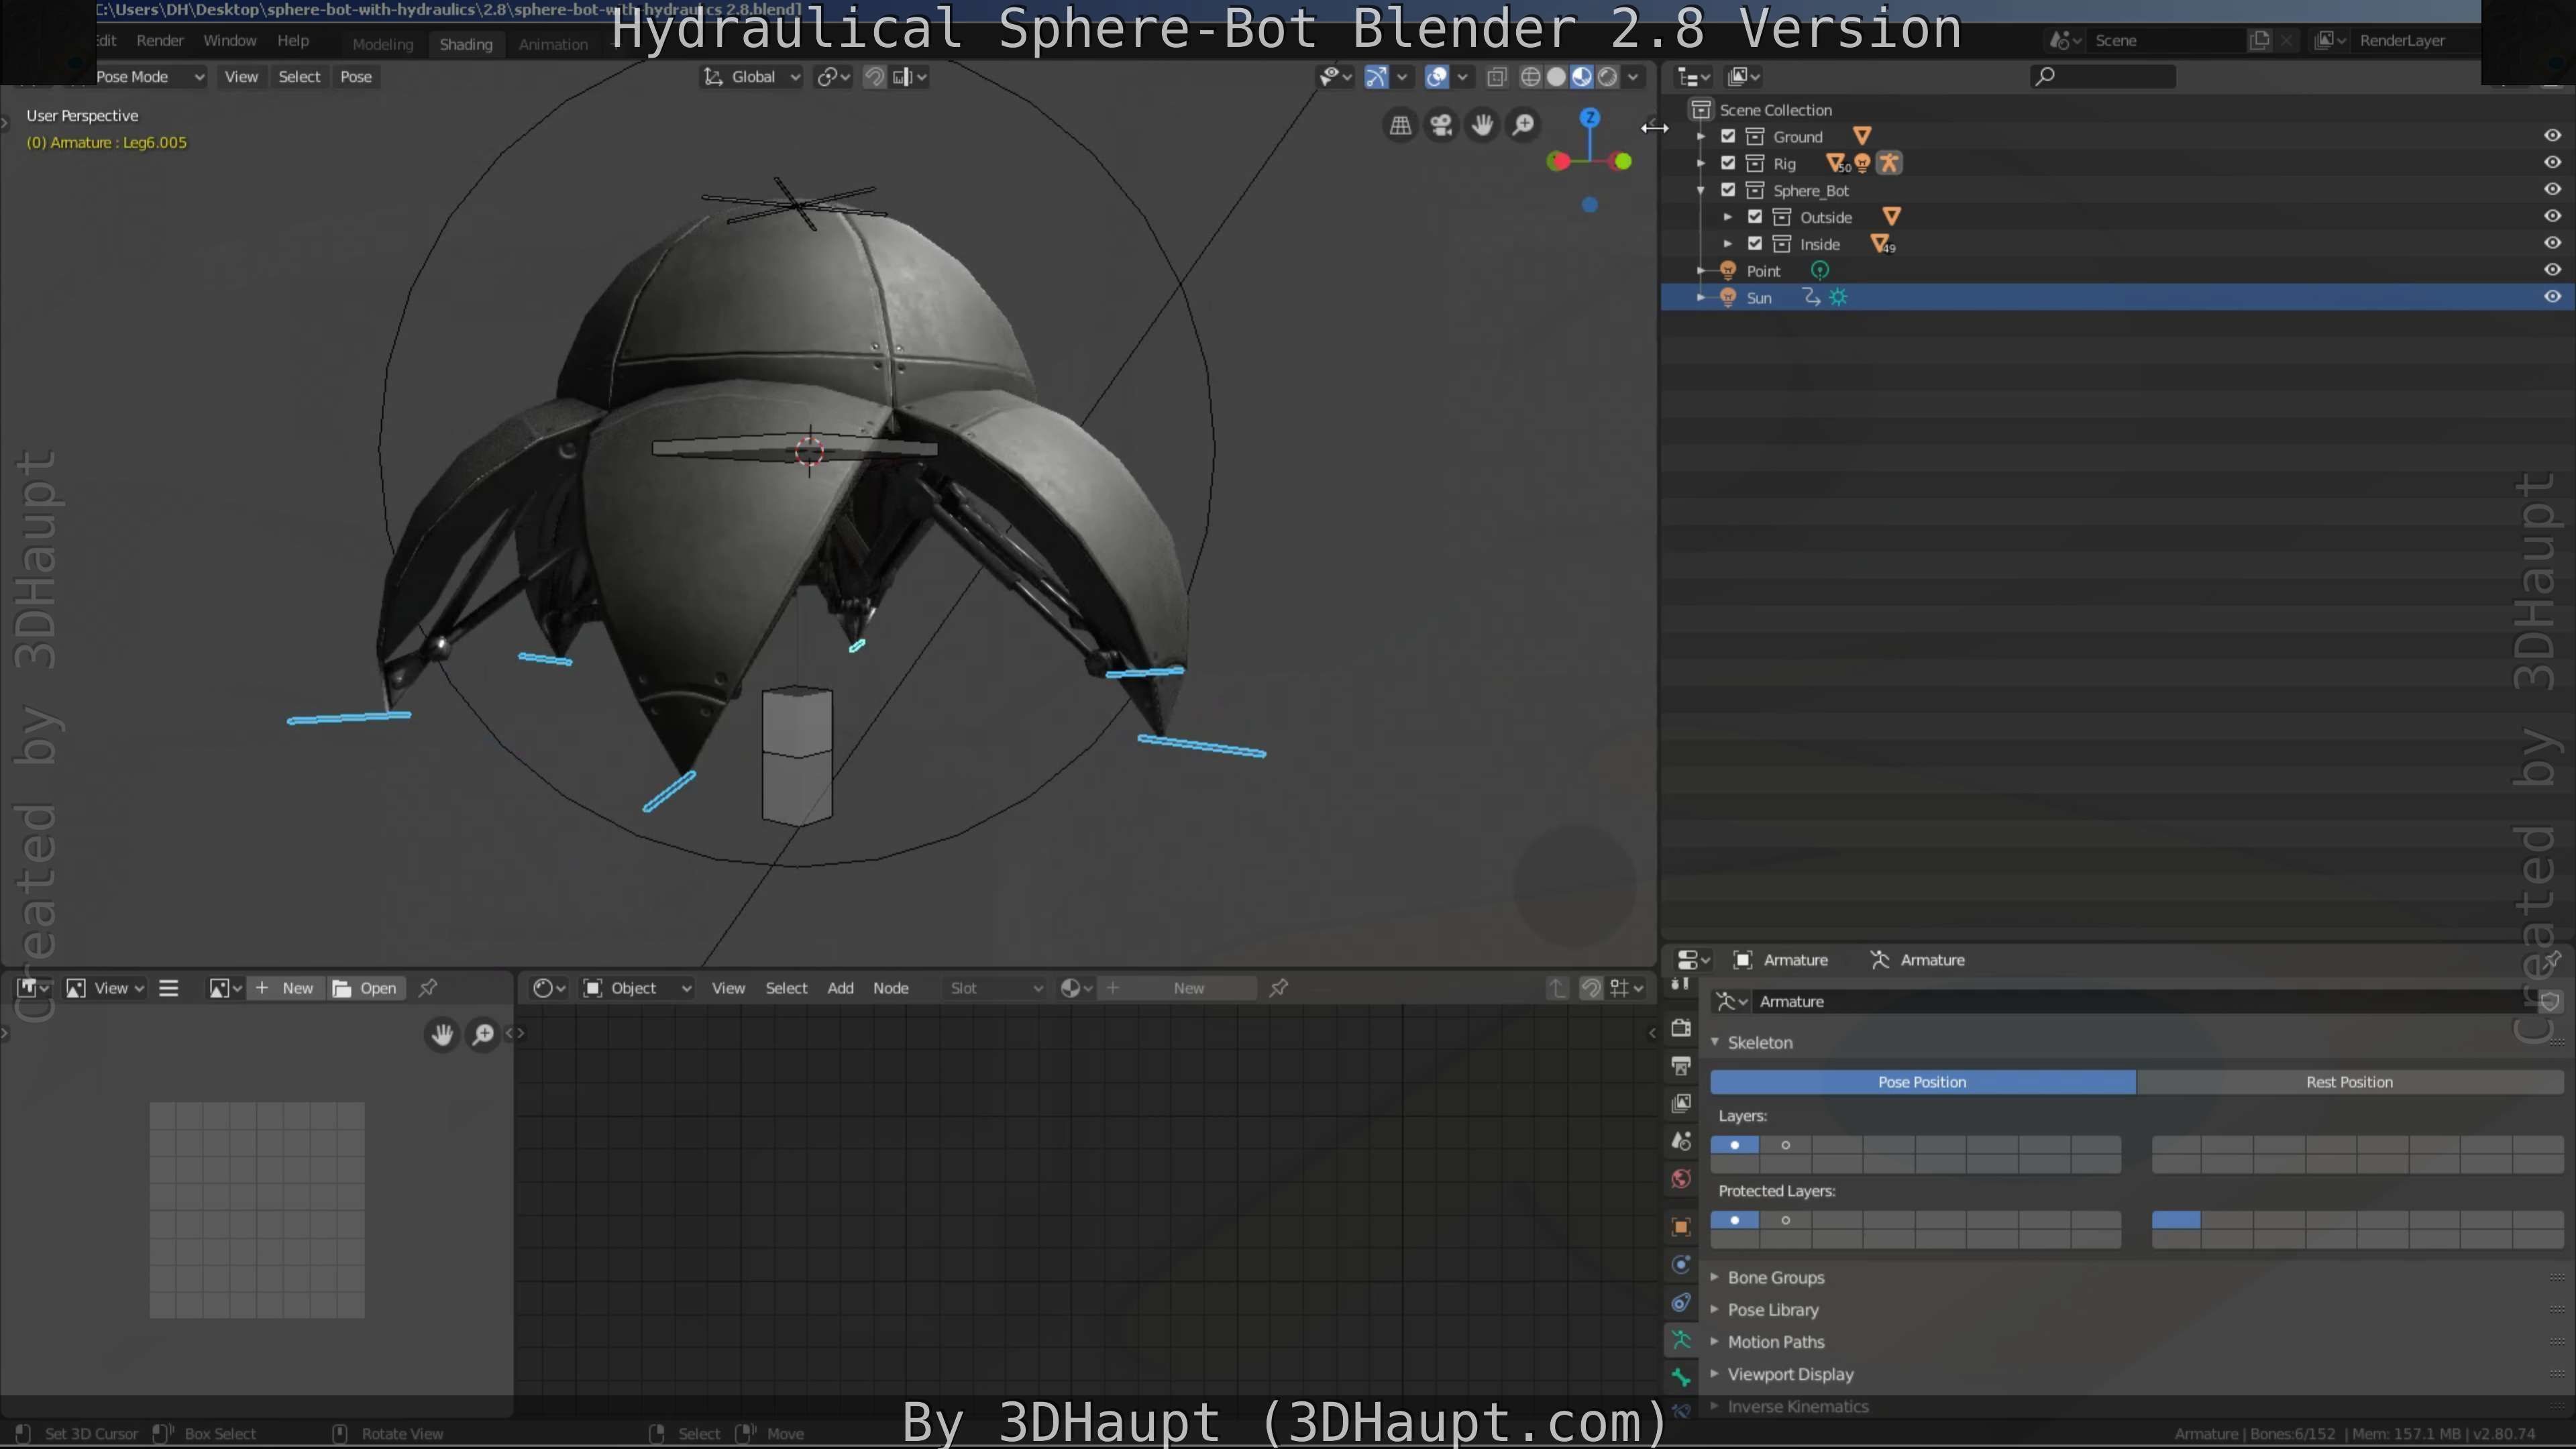
Task: Toggle X-ray display icon
Action: tap(1496, 77)
